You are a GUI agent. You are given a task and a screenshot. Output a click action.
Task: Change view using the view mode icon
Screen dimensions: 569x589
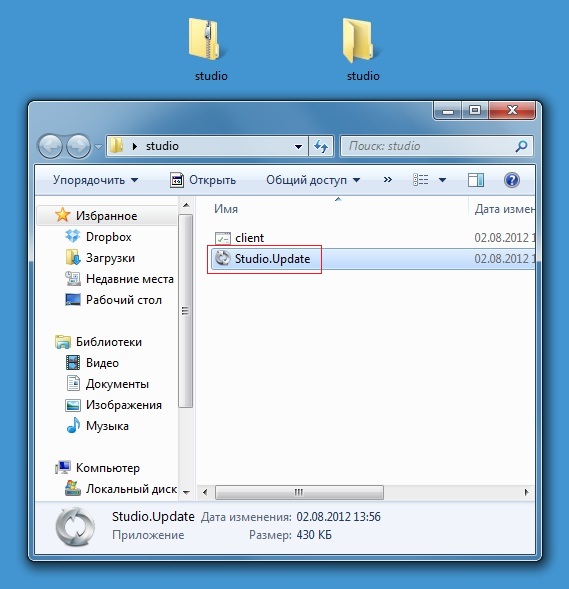pos(421,180)
